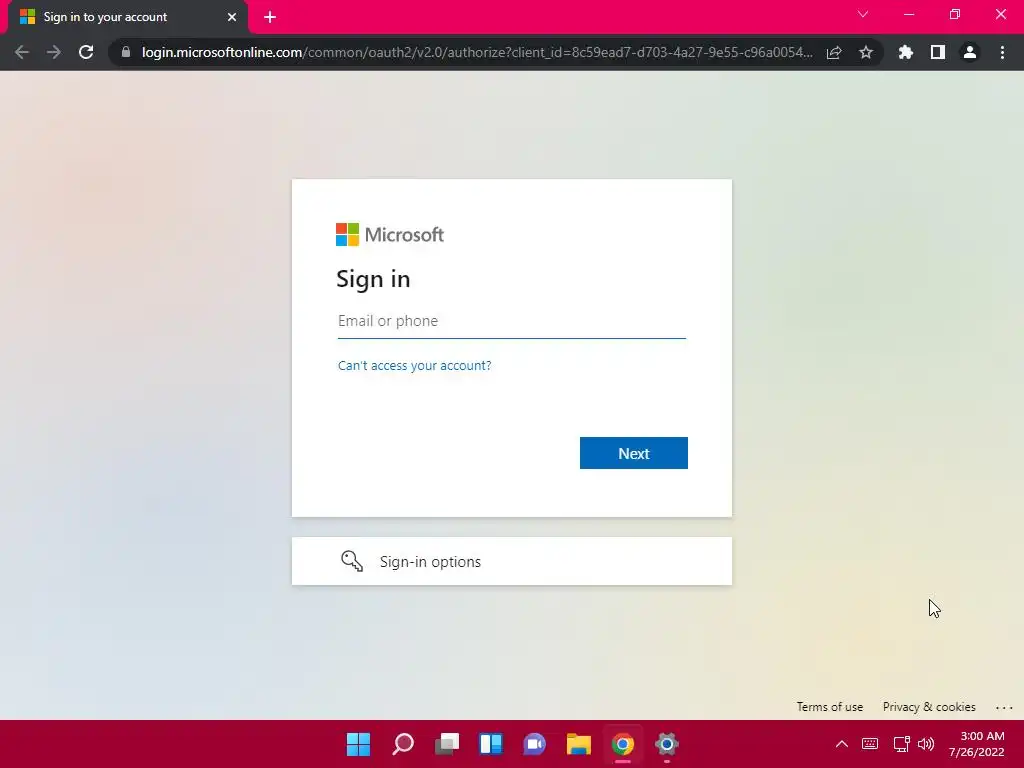Click the footer ellipsis more options

(1004, 707)
